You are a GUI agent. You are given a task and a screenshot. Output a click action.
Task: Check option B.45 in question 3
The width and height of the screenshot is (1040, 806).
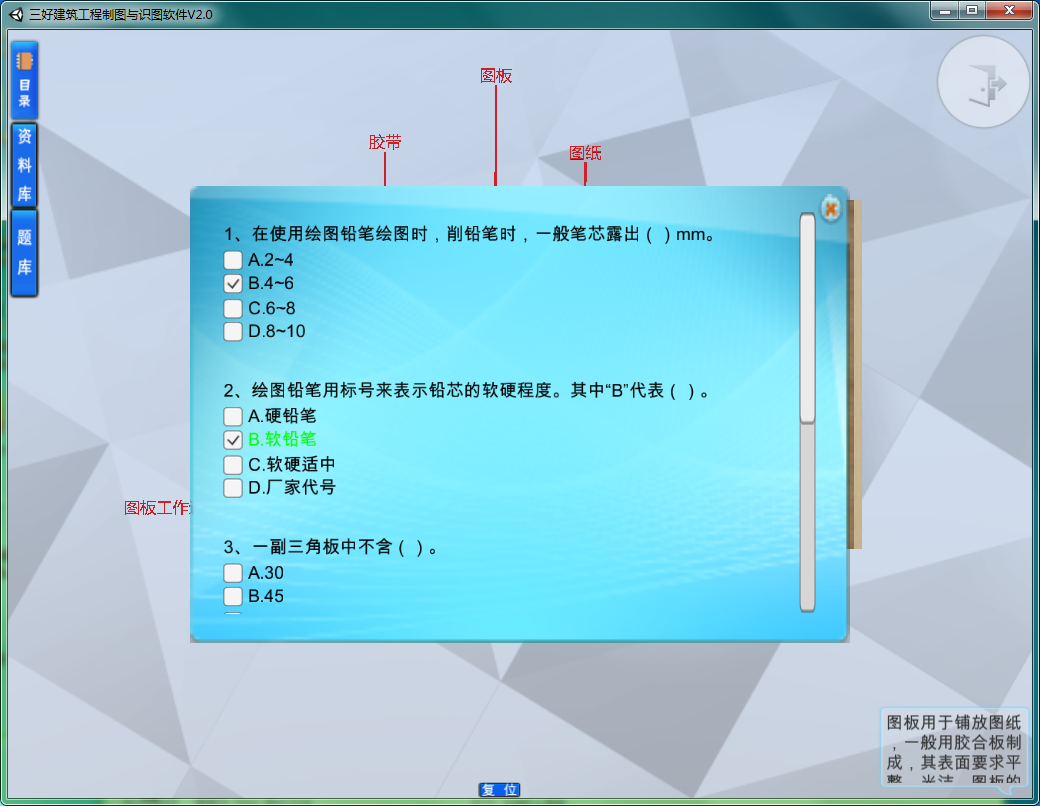(233, 597)
